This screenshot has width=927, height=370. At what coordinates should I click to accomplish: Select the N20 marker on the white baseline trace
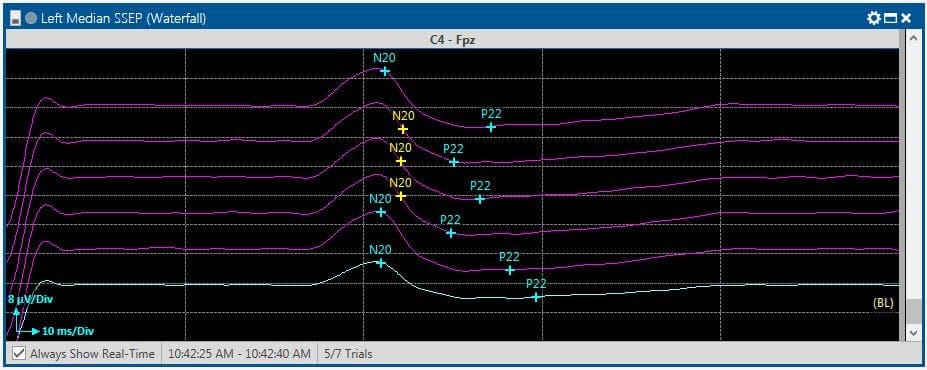point(381,263)
